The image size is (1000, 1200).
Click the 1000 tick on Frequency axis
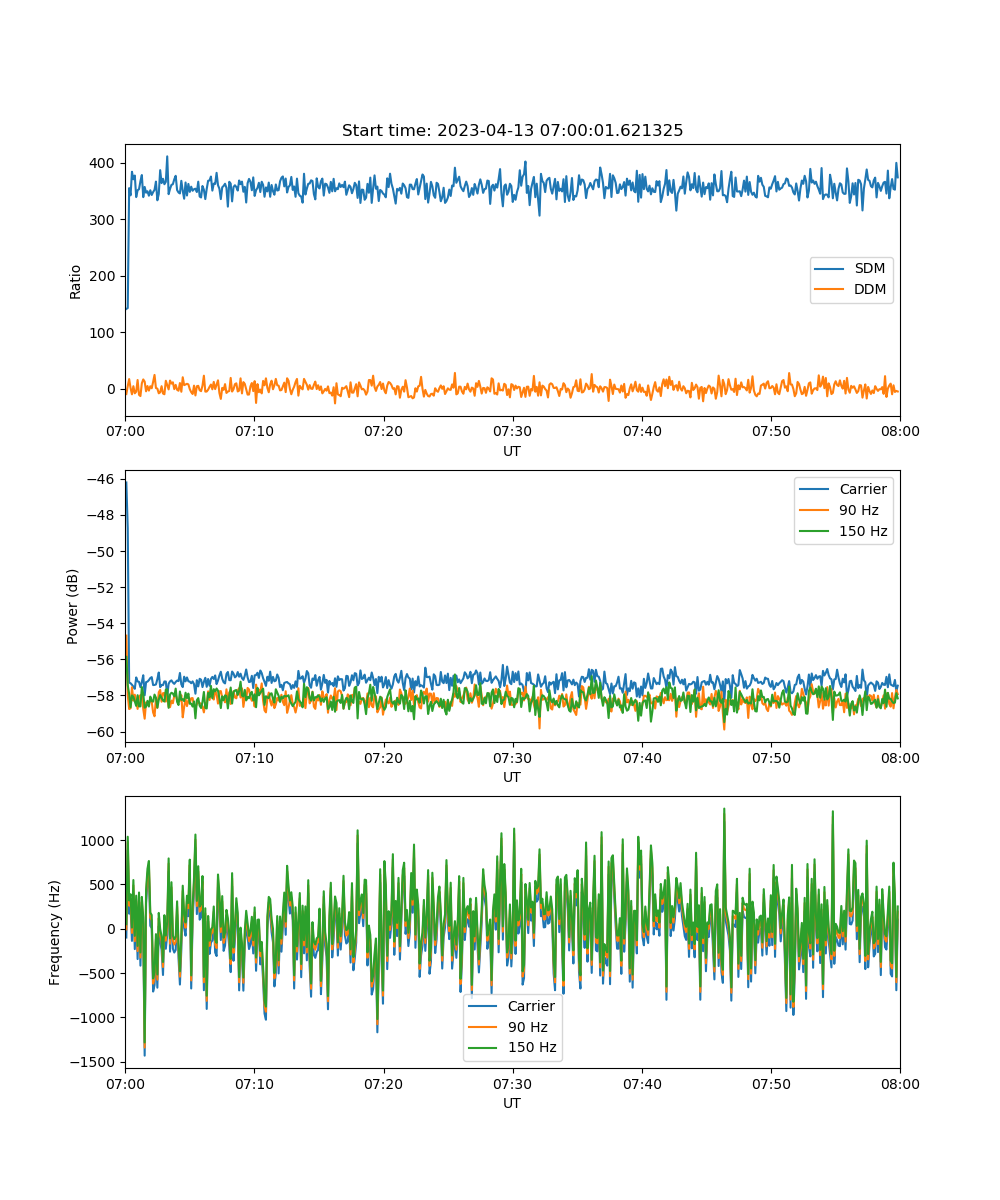[x=99, y=841]
